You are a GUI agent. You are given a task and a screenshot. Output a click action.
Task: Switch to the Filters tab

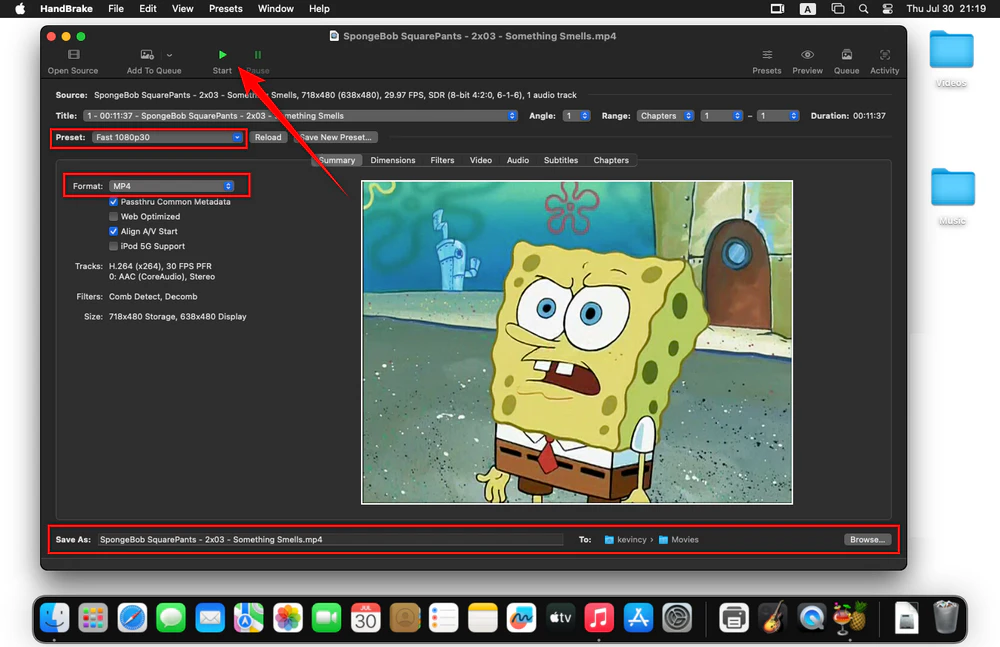click(x=442, y=160)
